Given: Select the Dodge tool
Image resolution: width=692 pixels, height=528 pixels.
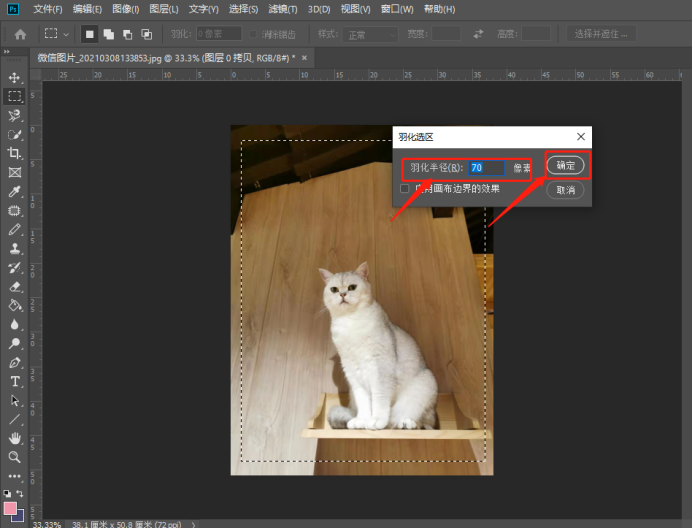Looking at the screenshot, I should pyautogui.click(x=14, y=343).
